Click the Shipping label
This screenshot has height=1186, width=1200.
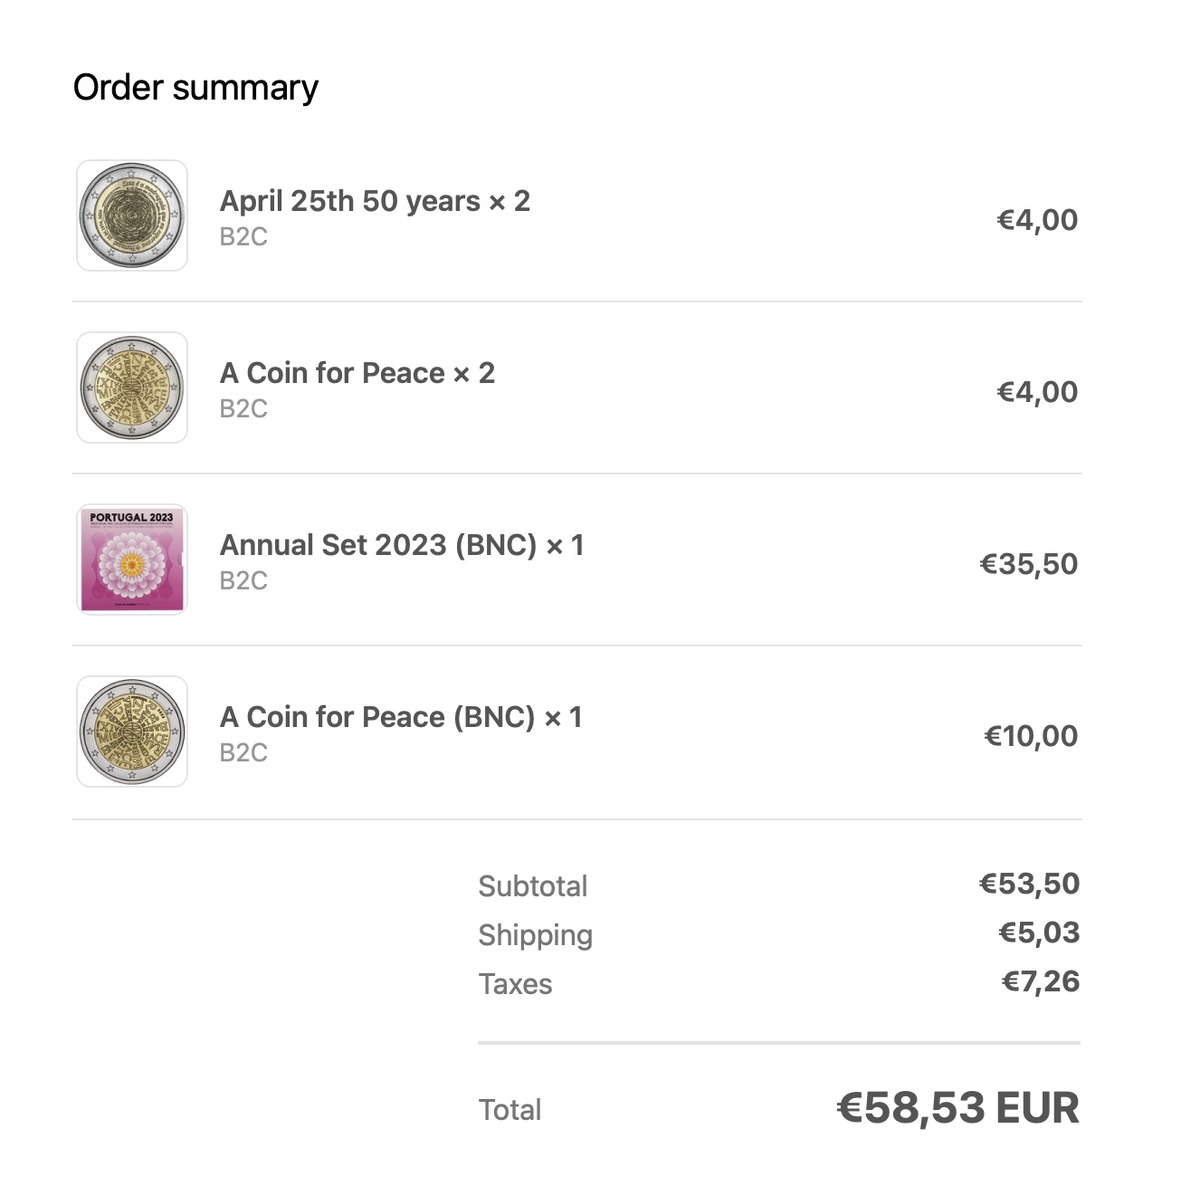coord(535,935)
